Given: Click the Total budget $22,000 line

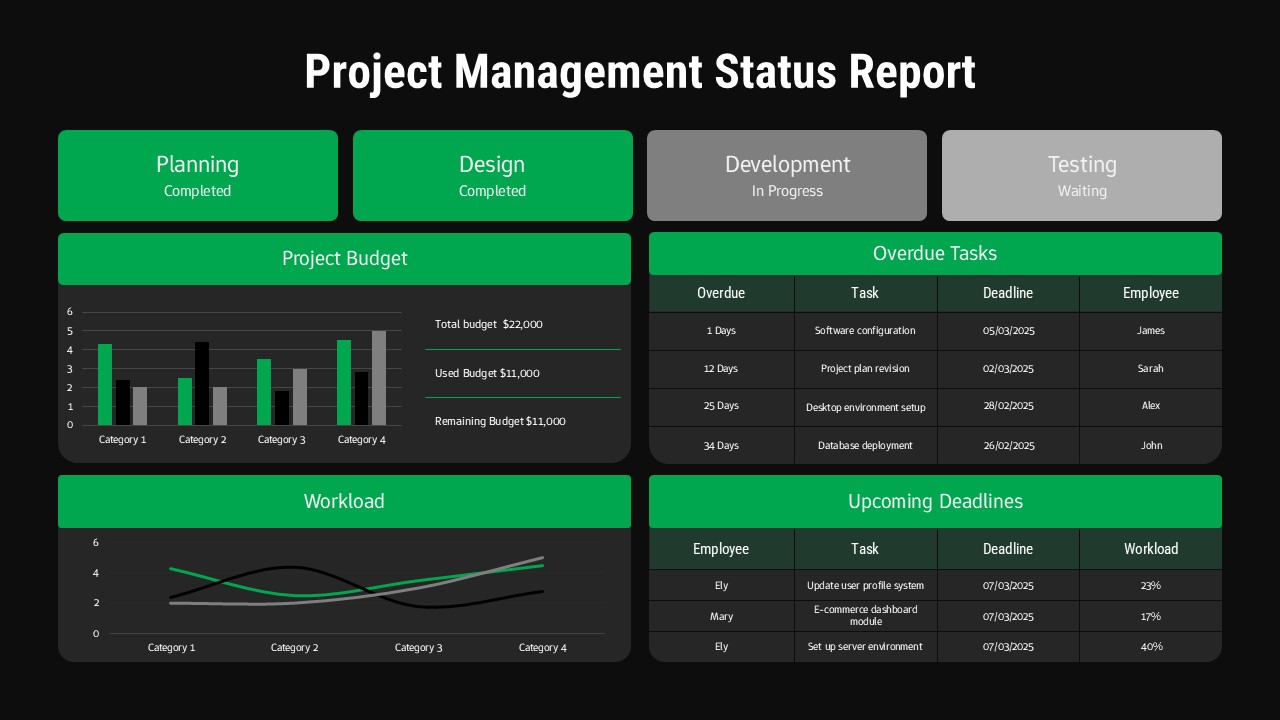Looking at the screenshot, I should pyautogui.click(x=488, y=324).
